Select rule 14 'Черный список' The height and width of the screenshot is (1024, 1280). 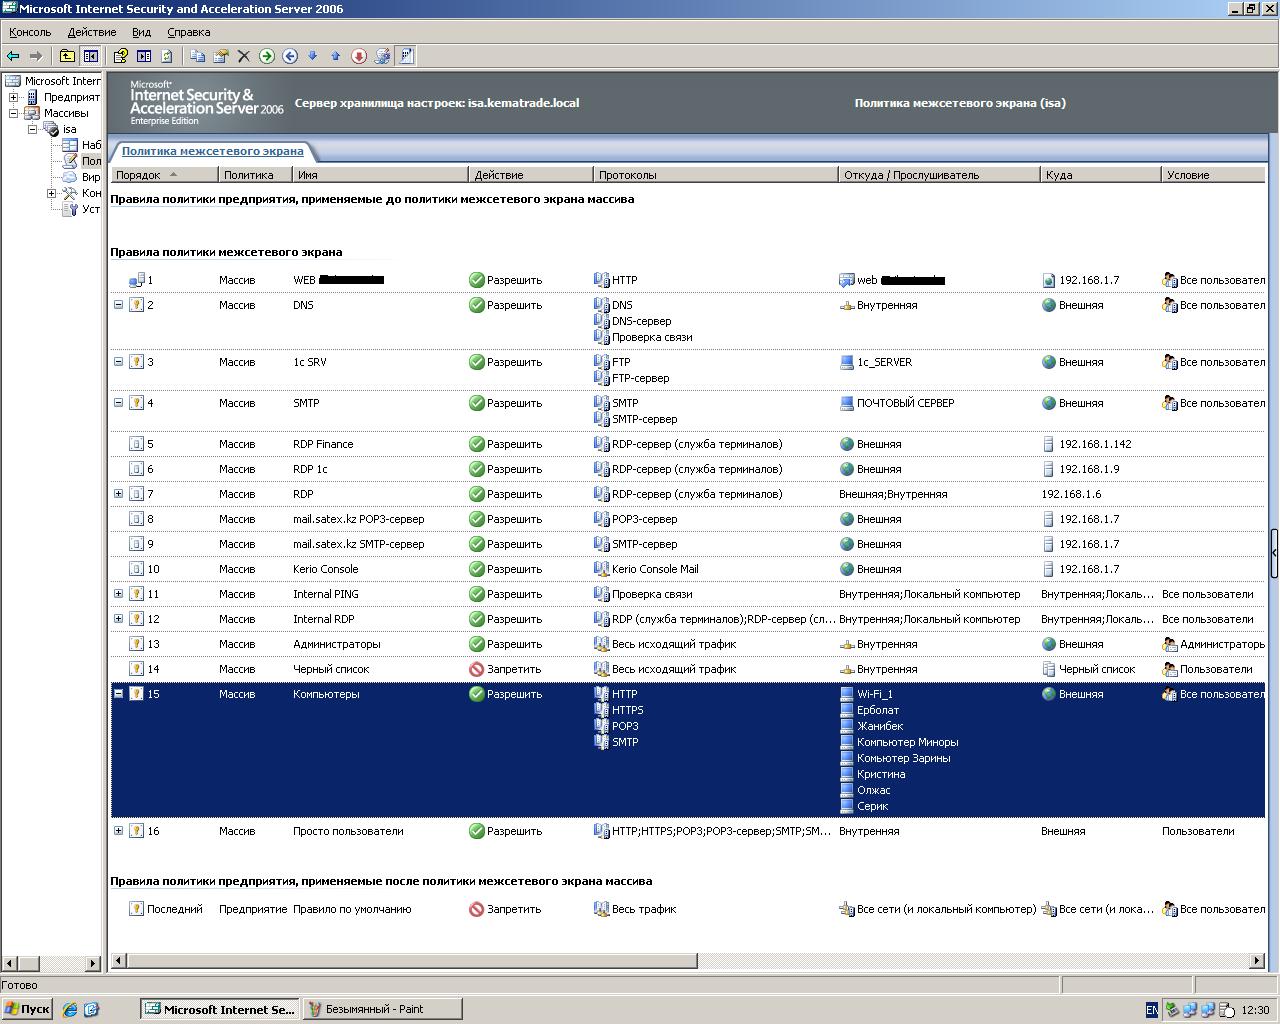click(687, 669)
